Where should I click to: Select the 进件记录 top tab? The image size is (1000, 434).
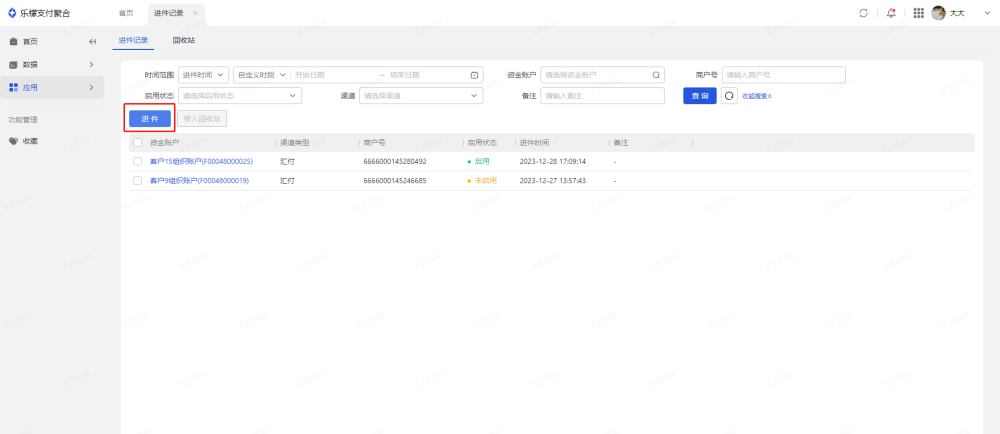pyautogui.click(x=169, y=13)
